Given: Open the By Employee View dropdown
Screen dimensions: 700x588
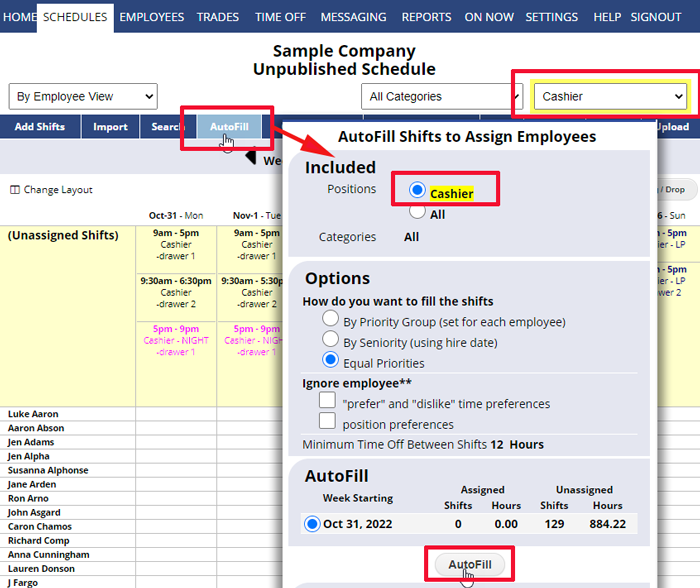Looking at the screenshot, I should point(83,97).
